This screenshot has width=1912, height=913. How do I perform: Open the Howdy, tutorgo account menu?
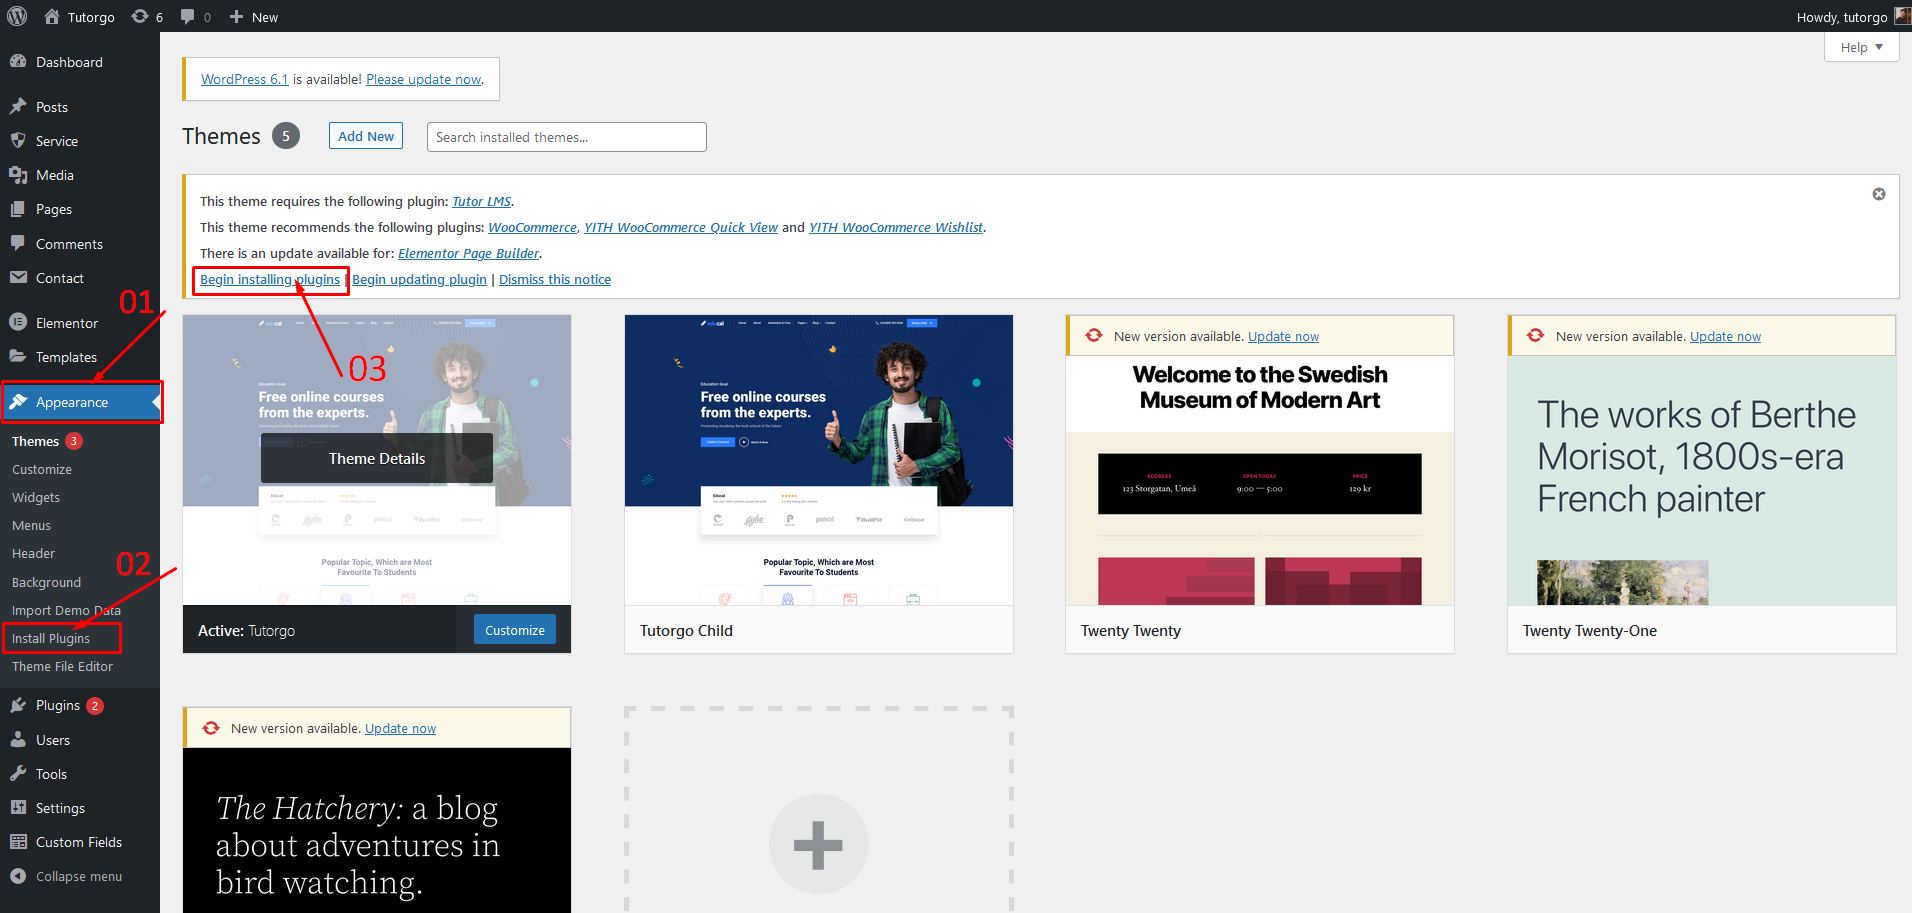pyautogui.click(x=1852, y=16)
